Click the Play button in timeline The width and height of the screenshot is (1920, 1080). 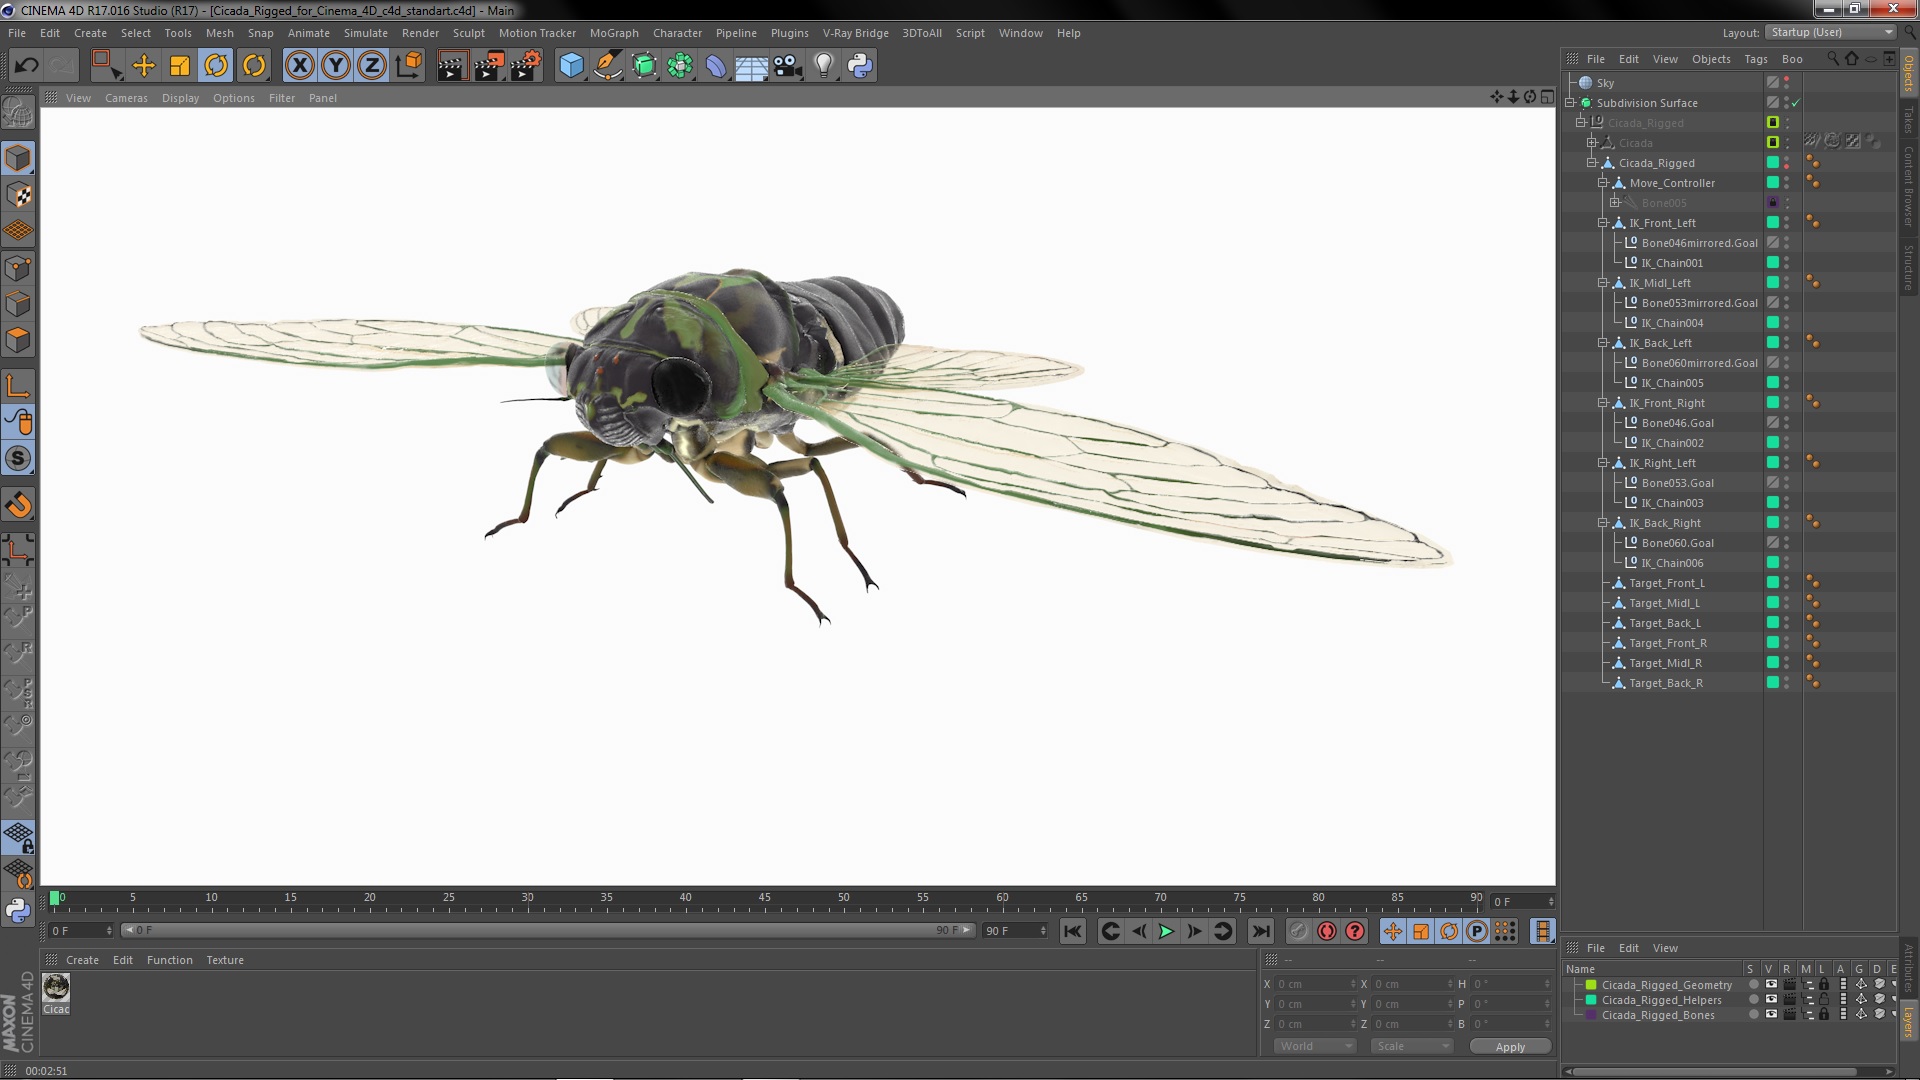point(1166,932)
